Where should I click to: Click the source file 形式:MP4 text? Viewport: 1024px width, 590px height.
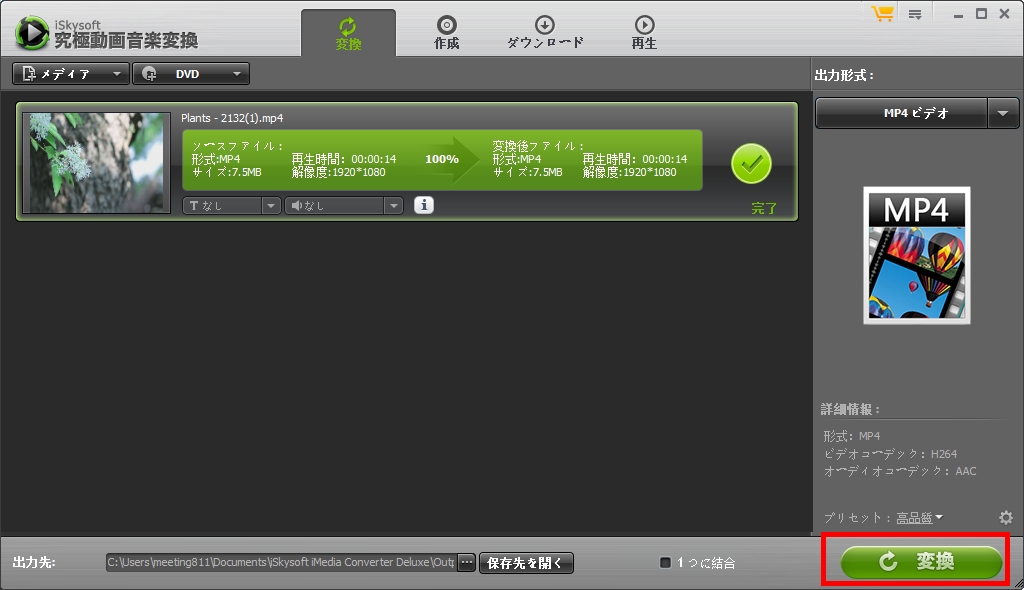pyautogui.click(x=216, y=159)
